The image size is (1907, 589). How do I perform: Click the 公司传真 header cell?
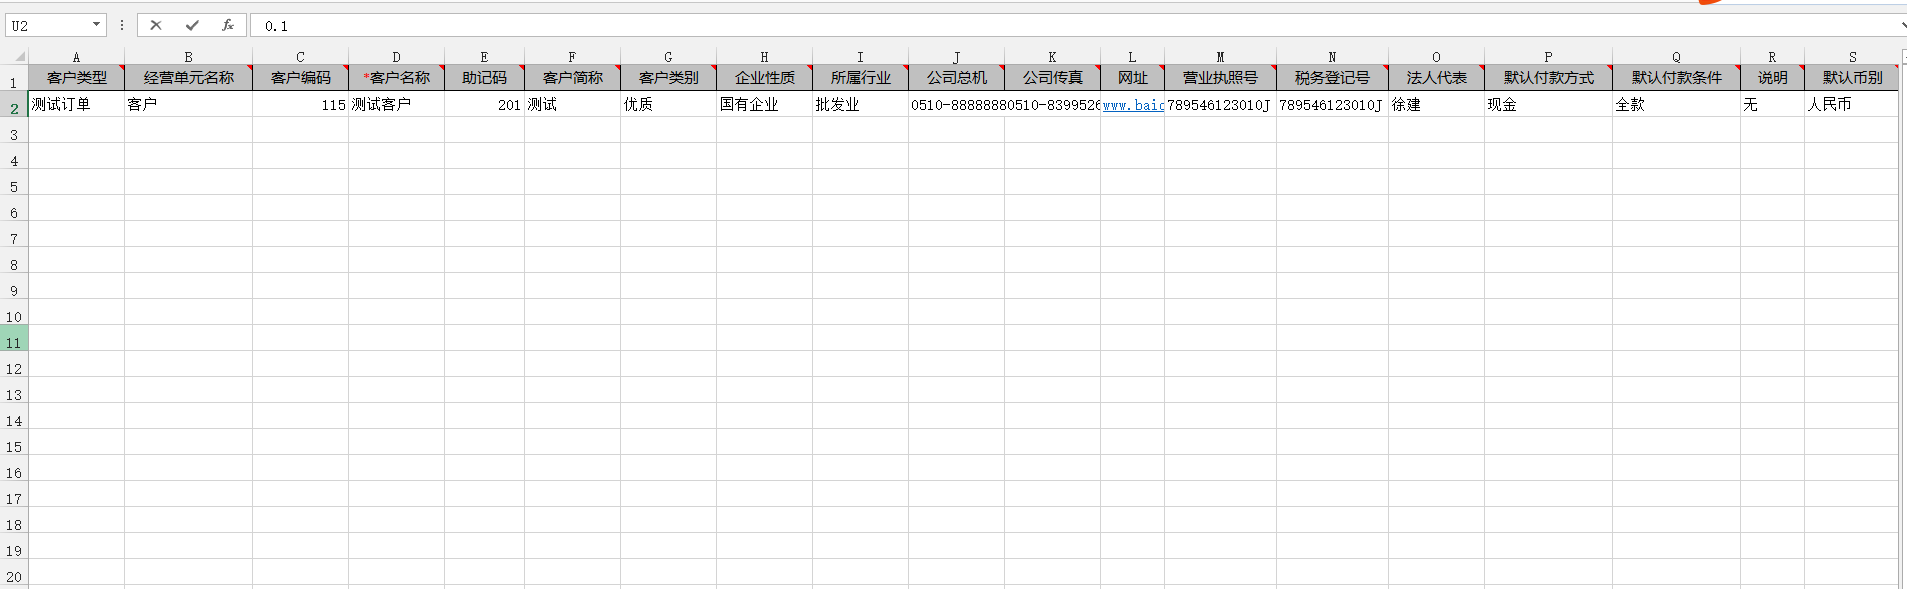1052,77
